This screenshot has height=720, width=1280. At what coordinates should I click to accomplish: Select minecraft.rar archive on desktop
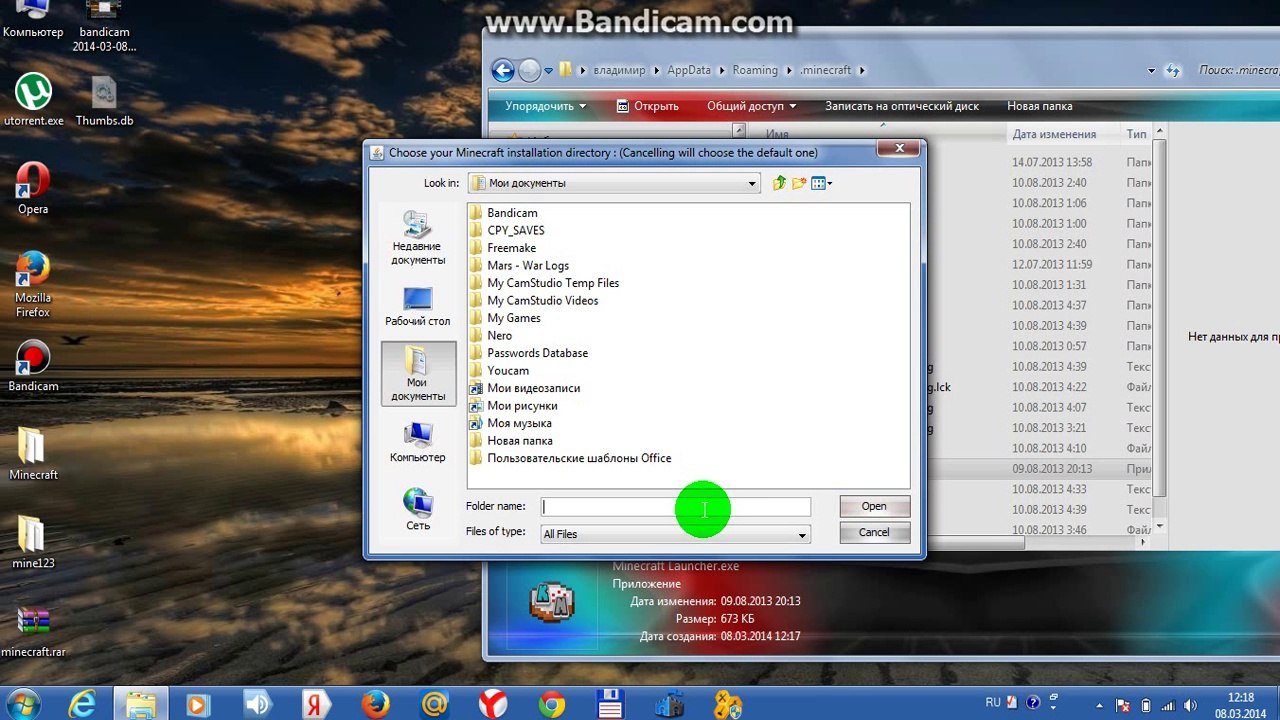click(33, 632)
